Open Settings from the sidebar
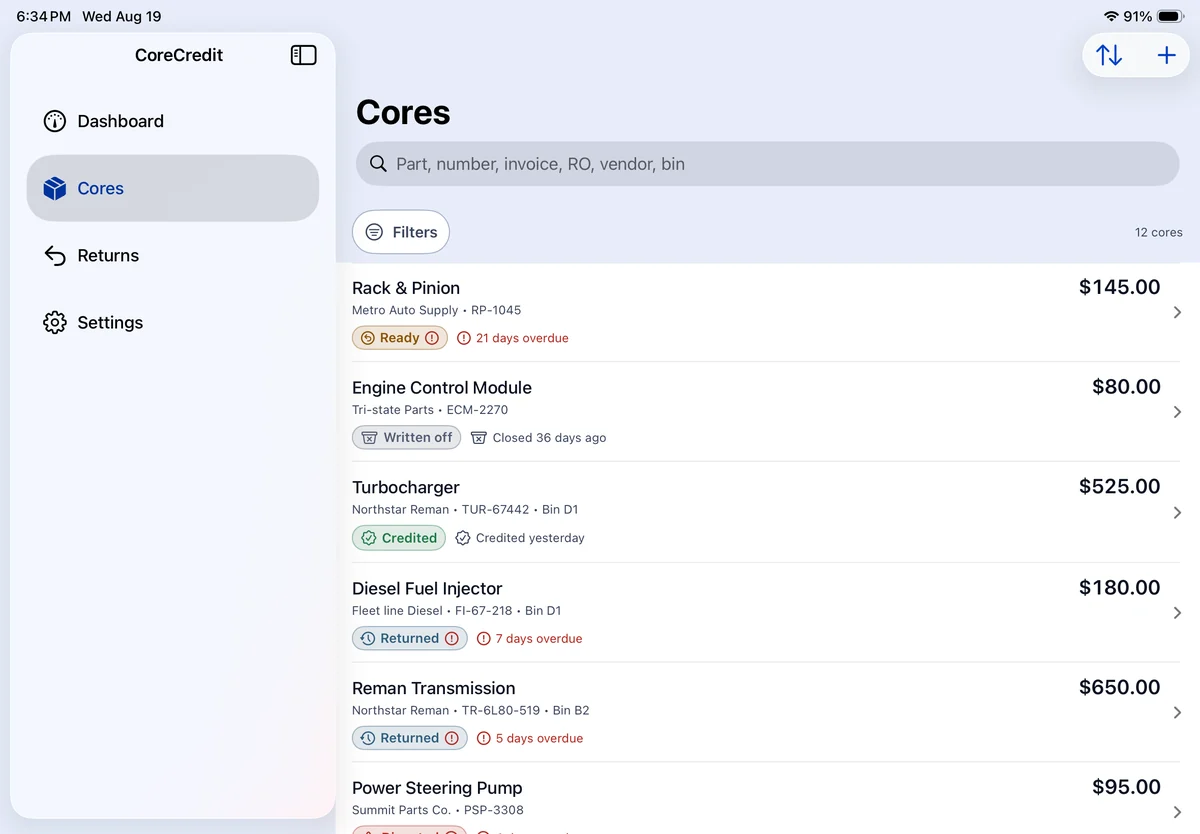Image resolution: width=1200 pixels, height=834 pixels. pos(173,322)
